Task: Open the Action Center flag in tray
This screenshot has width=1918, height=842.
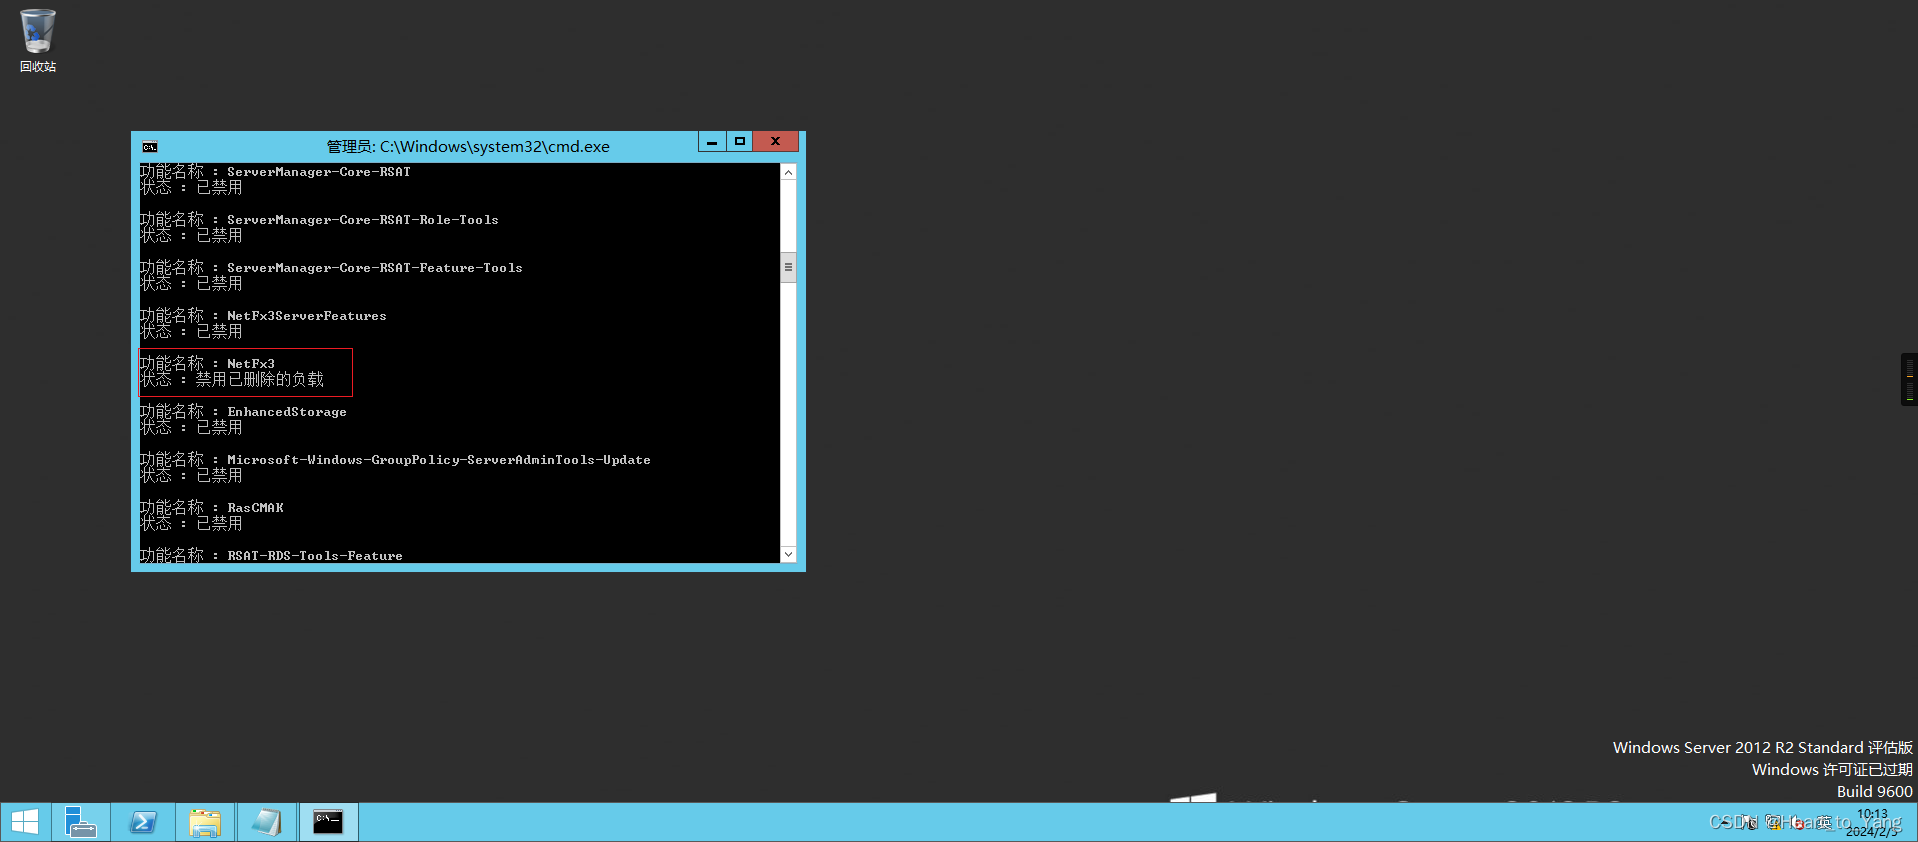Action: click(x=1749, y=822)
